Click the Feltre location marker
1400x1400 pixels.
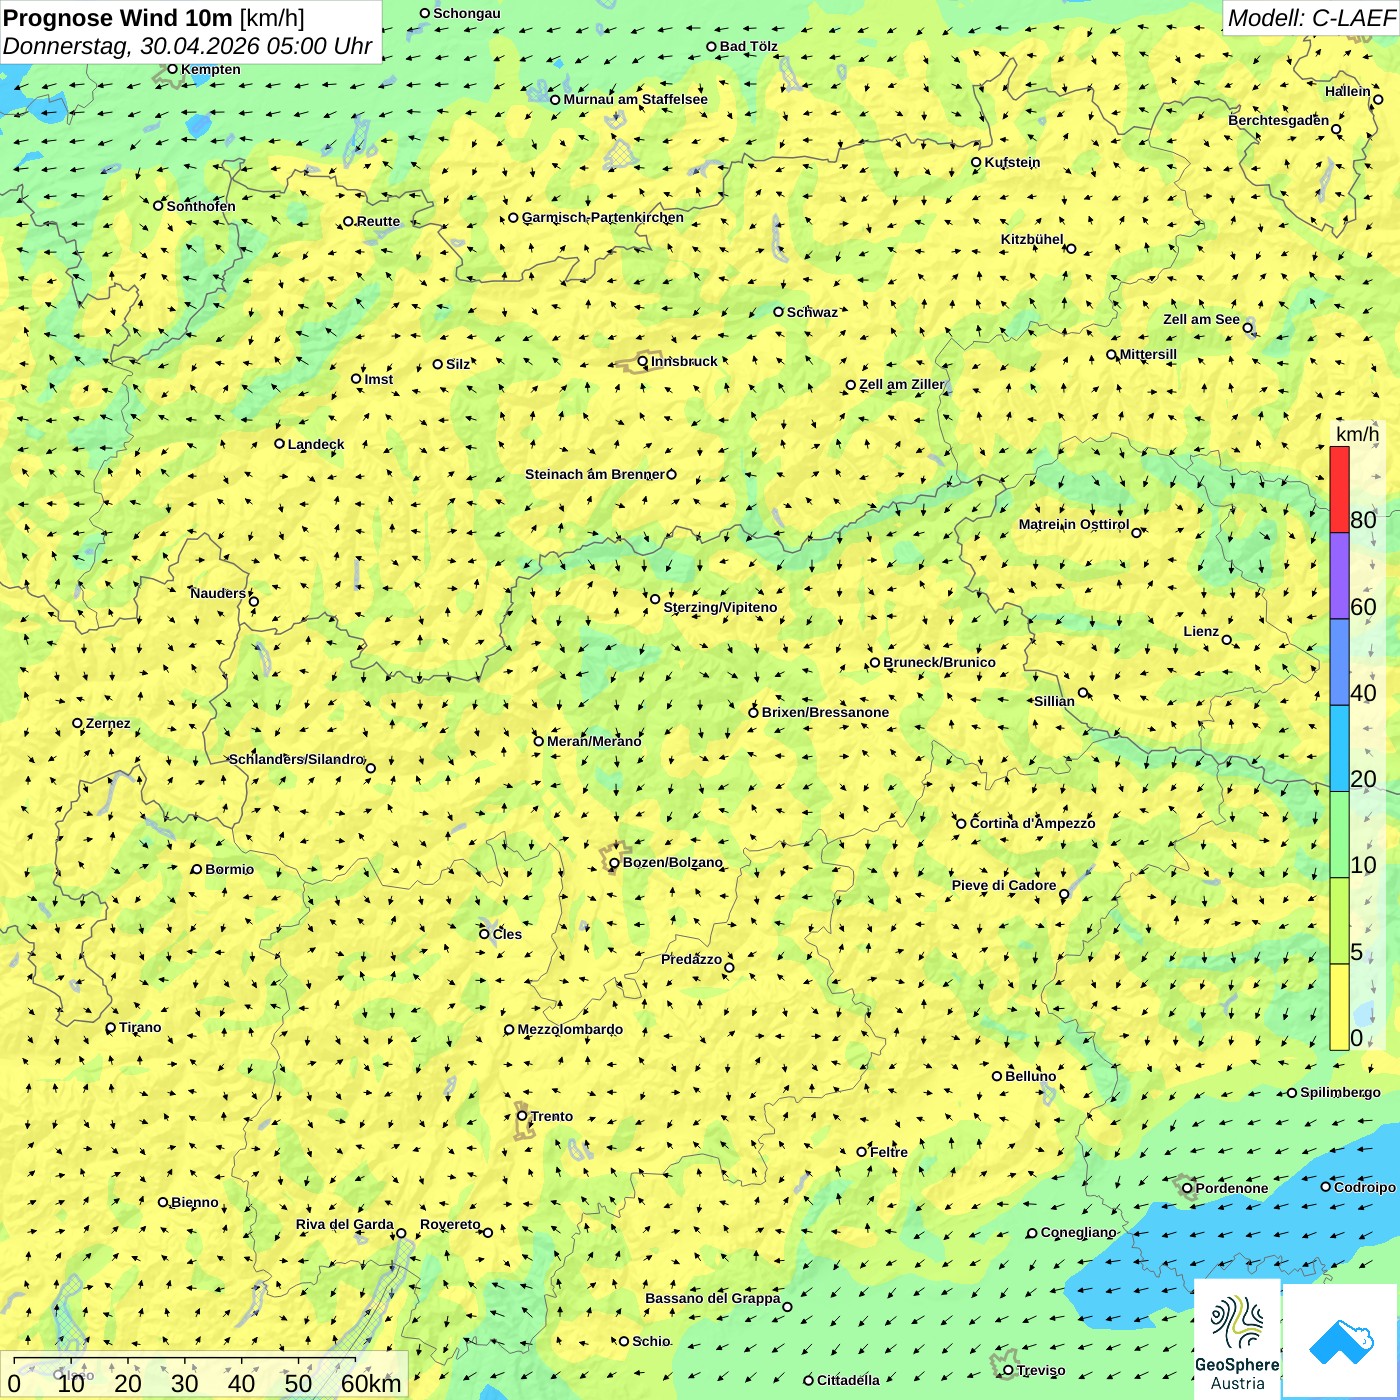[x=861, y=1152]
